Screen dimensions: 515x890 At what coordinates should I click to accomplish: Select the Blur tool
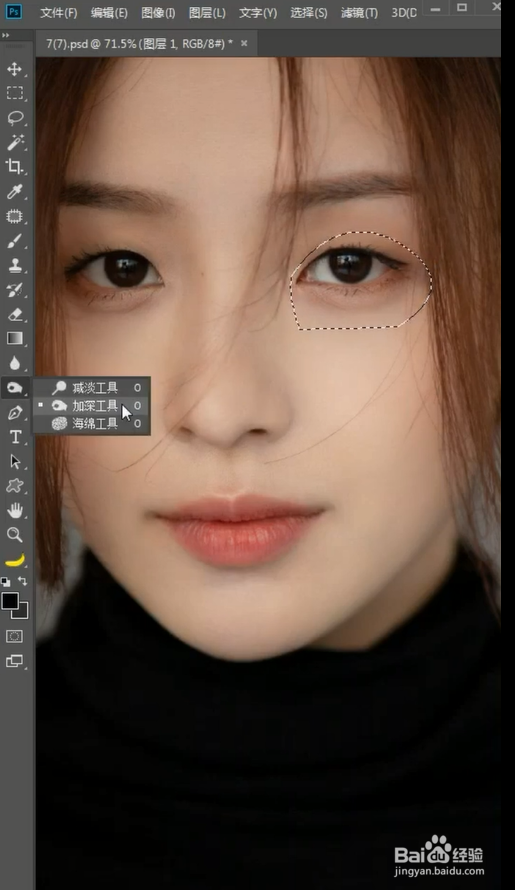point(14,363)
